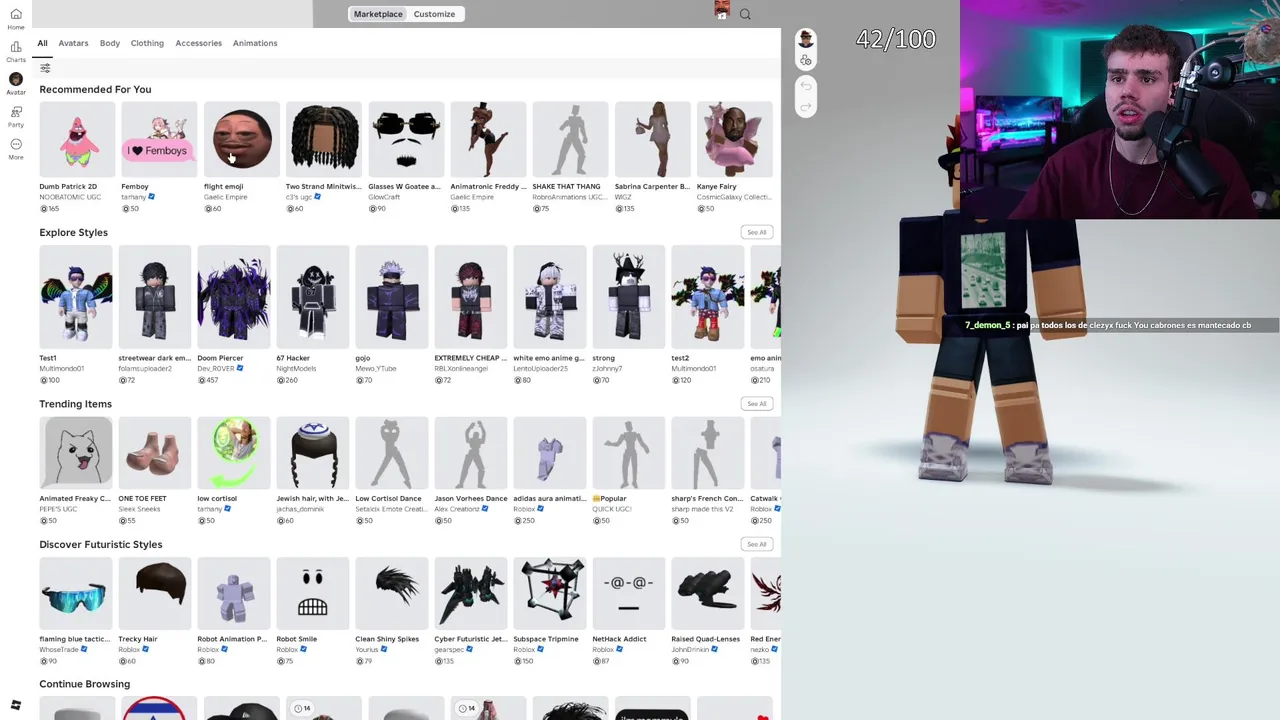The height and width of the screenshot is (720, 1280).
Task: Open the Raised Quad-Lenses item
Action: (x=708, y=594)
